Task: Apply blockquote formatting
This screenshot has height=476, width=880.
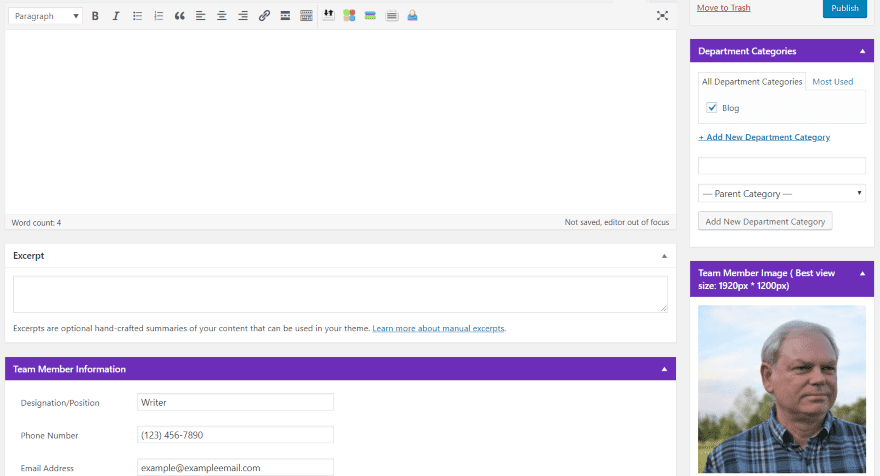Action: point(180,16)
